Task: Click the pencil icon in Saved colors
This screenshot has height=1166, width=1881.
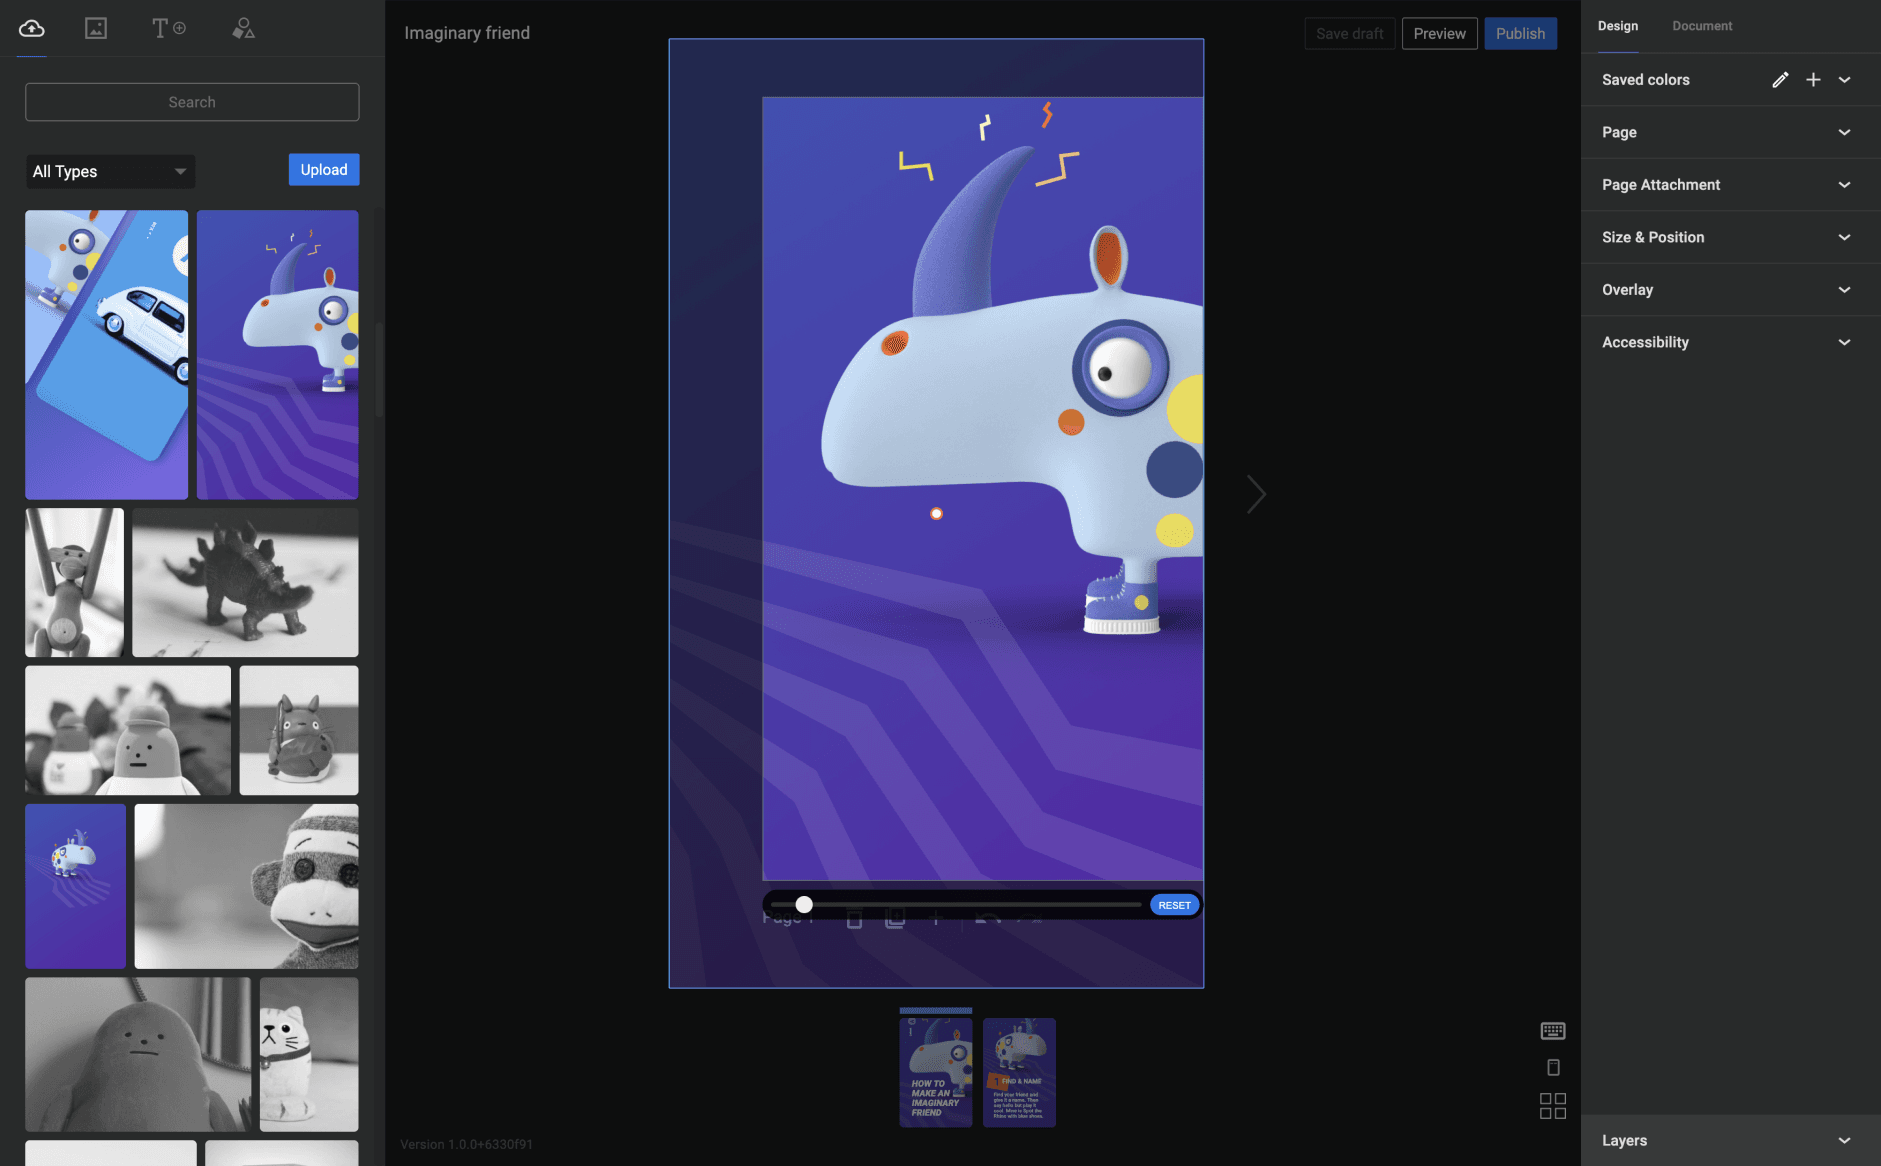Action: (x=1780, y=80)
